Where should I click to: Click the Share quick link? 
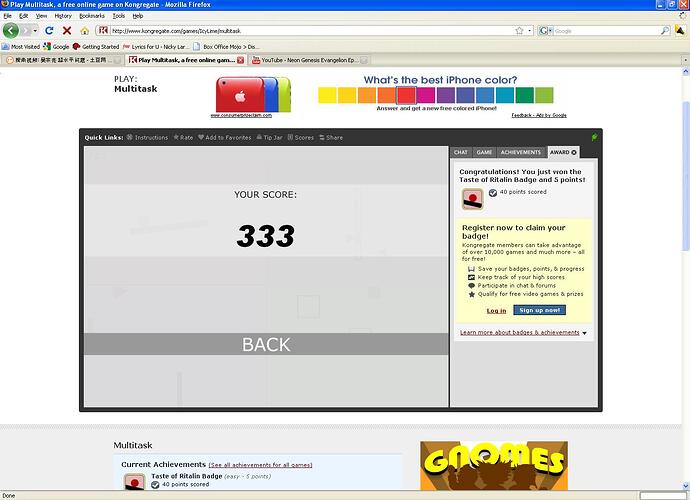coord(331,137)
